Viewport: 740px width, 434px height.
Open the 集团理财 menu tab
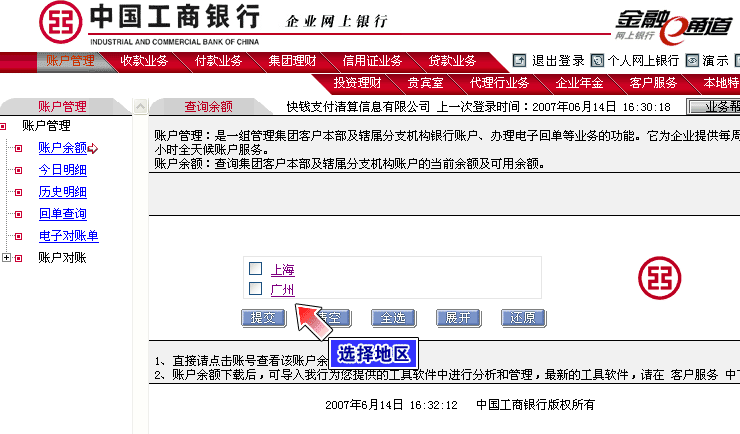[292, 61]
